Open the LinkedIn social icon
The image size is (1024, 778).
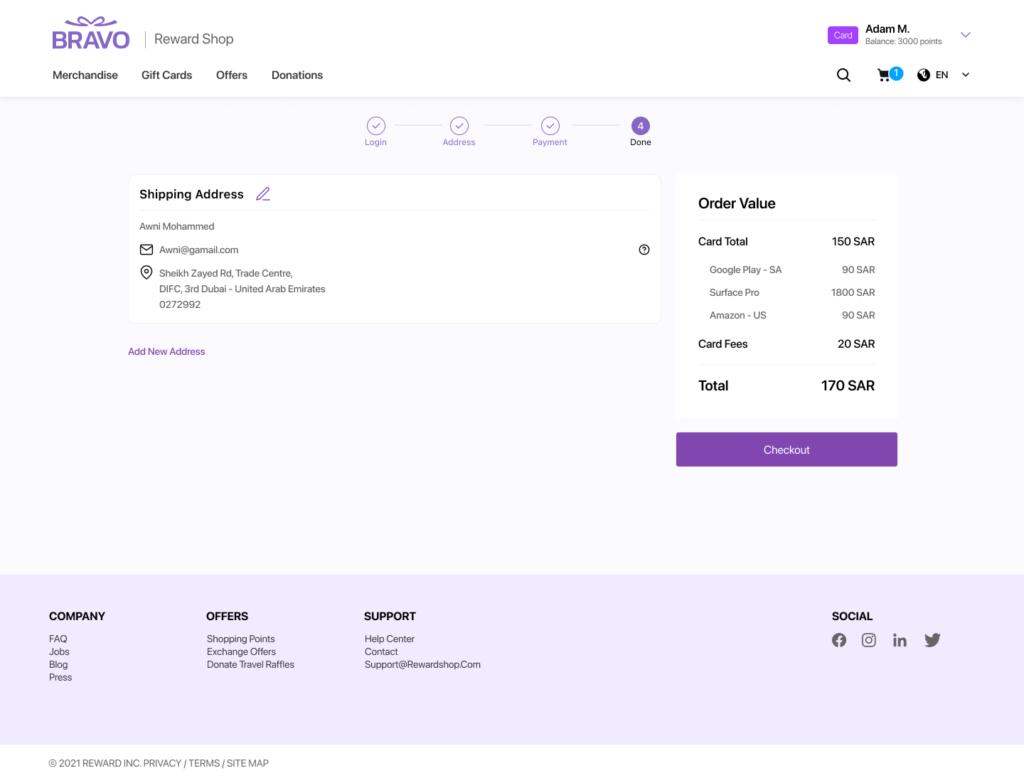tap(900, 640)
